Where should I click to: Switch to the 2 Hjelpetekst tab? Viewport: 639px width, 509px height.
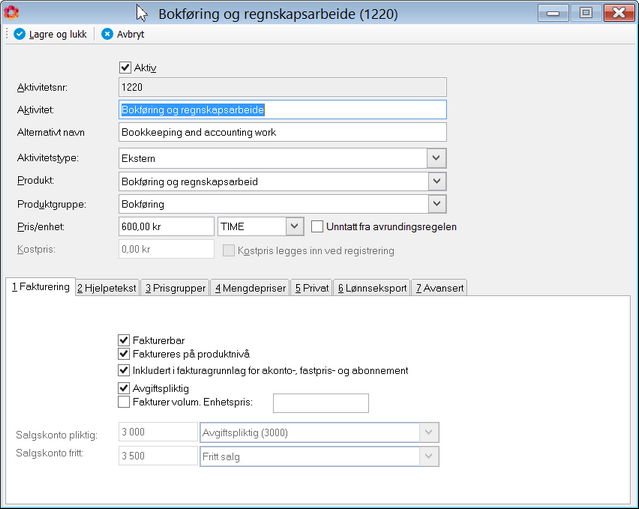(x=107, y=288)
